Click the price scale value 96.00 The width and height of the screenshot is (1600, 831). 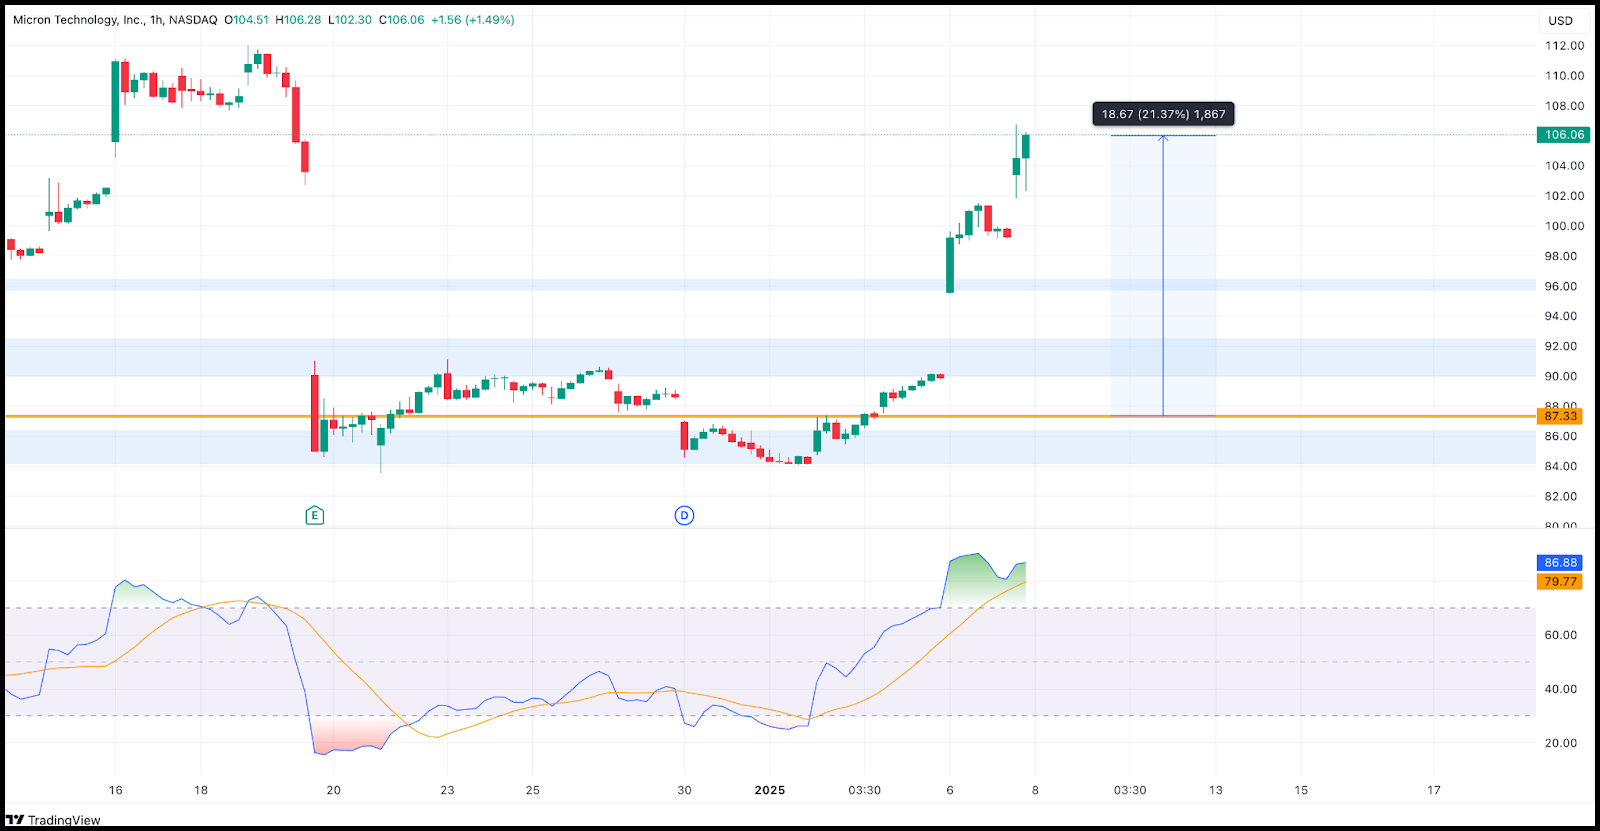point(1560,286)
